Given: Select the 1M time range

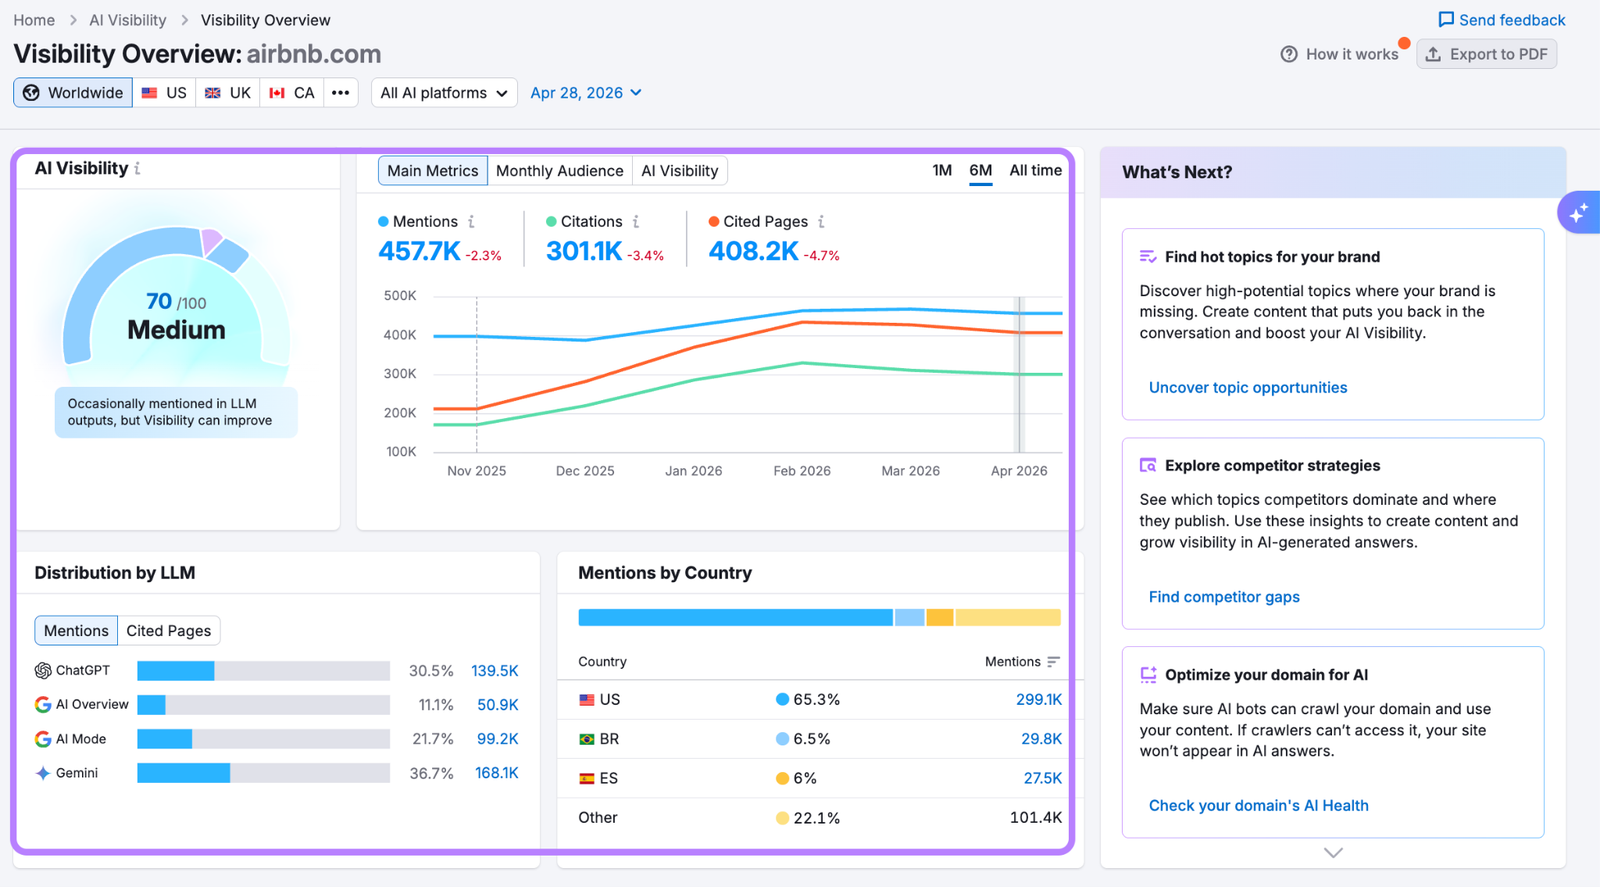Looking at the screenshot, I should click(x=942, y=171).
